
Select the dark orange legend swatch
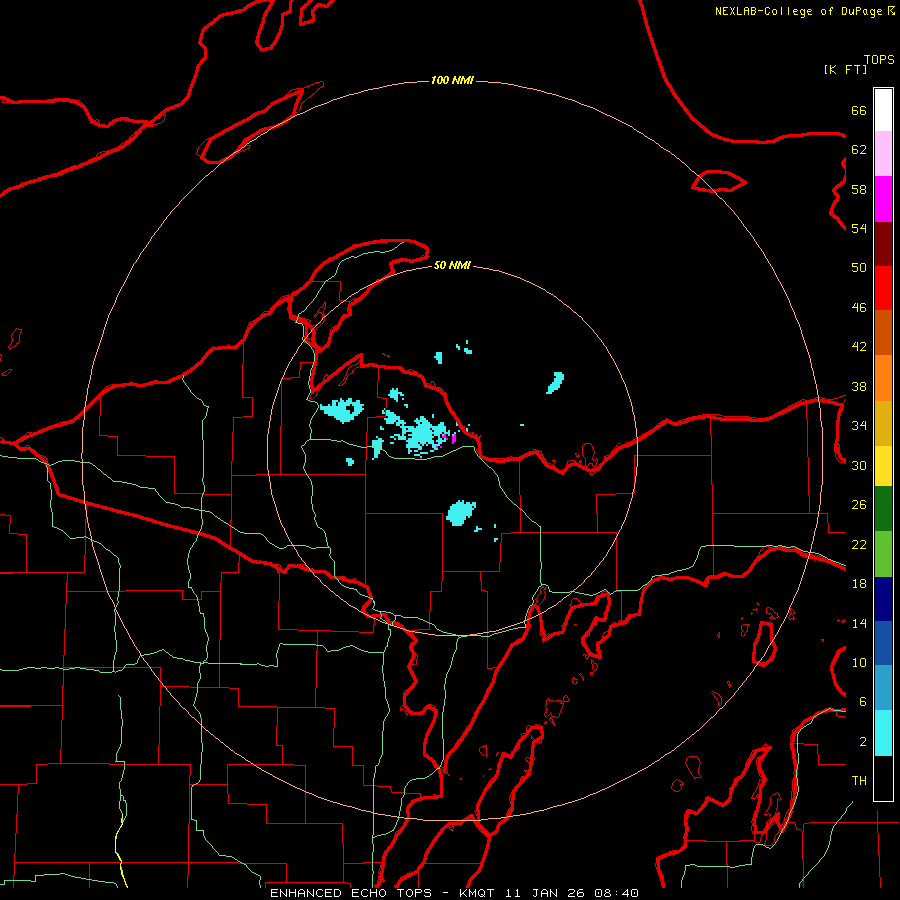click(x=883, y=332)
